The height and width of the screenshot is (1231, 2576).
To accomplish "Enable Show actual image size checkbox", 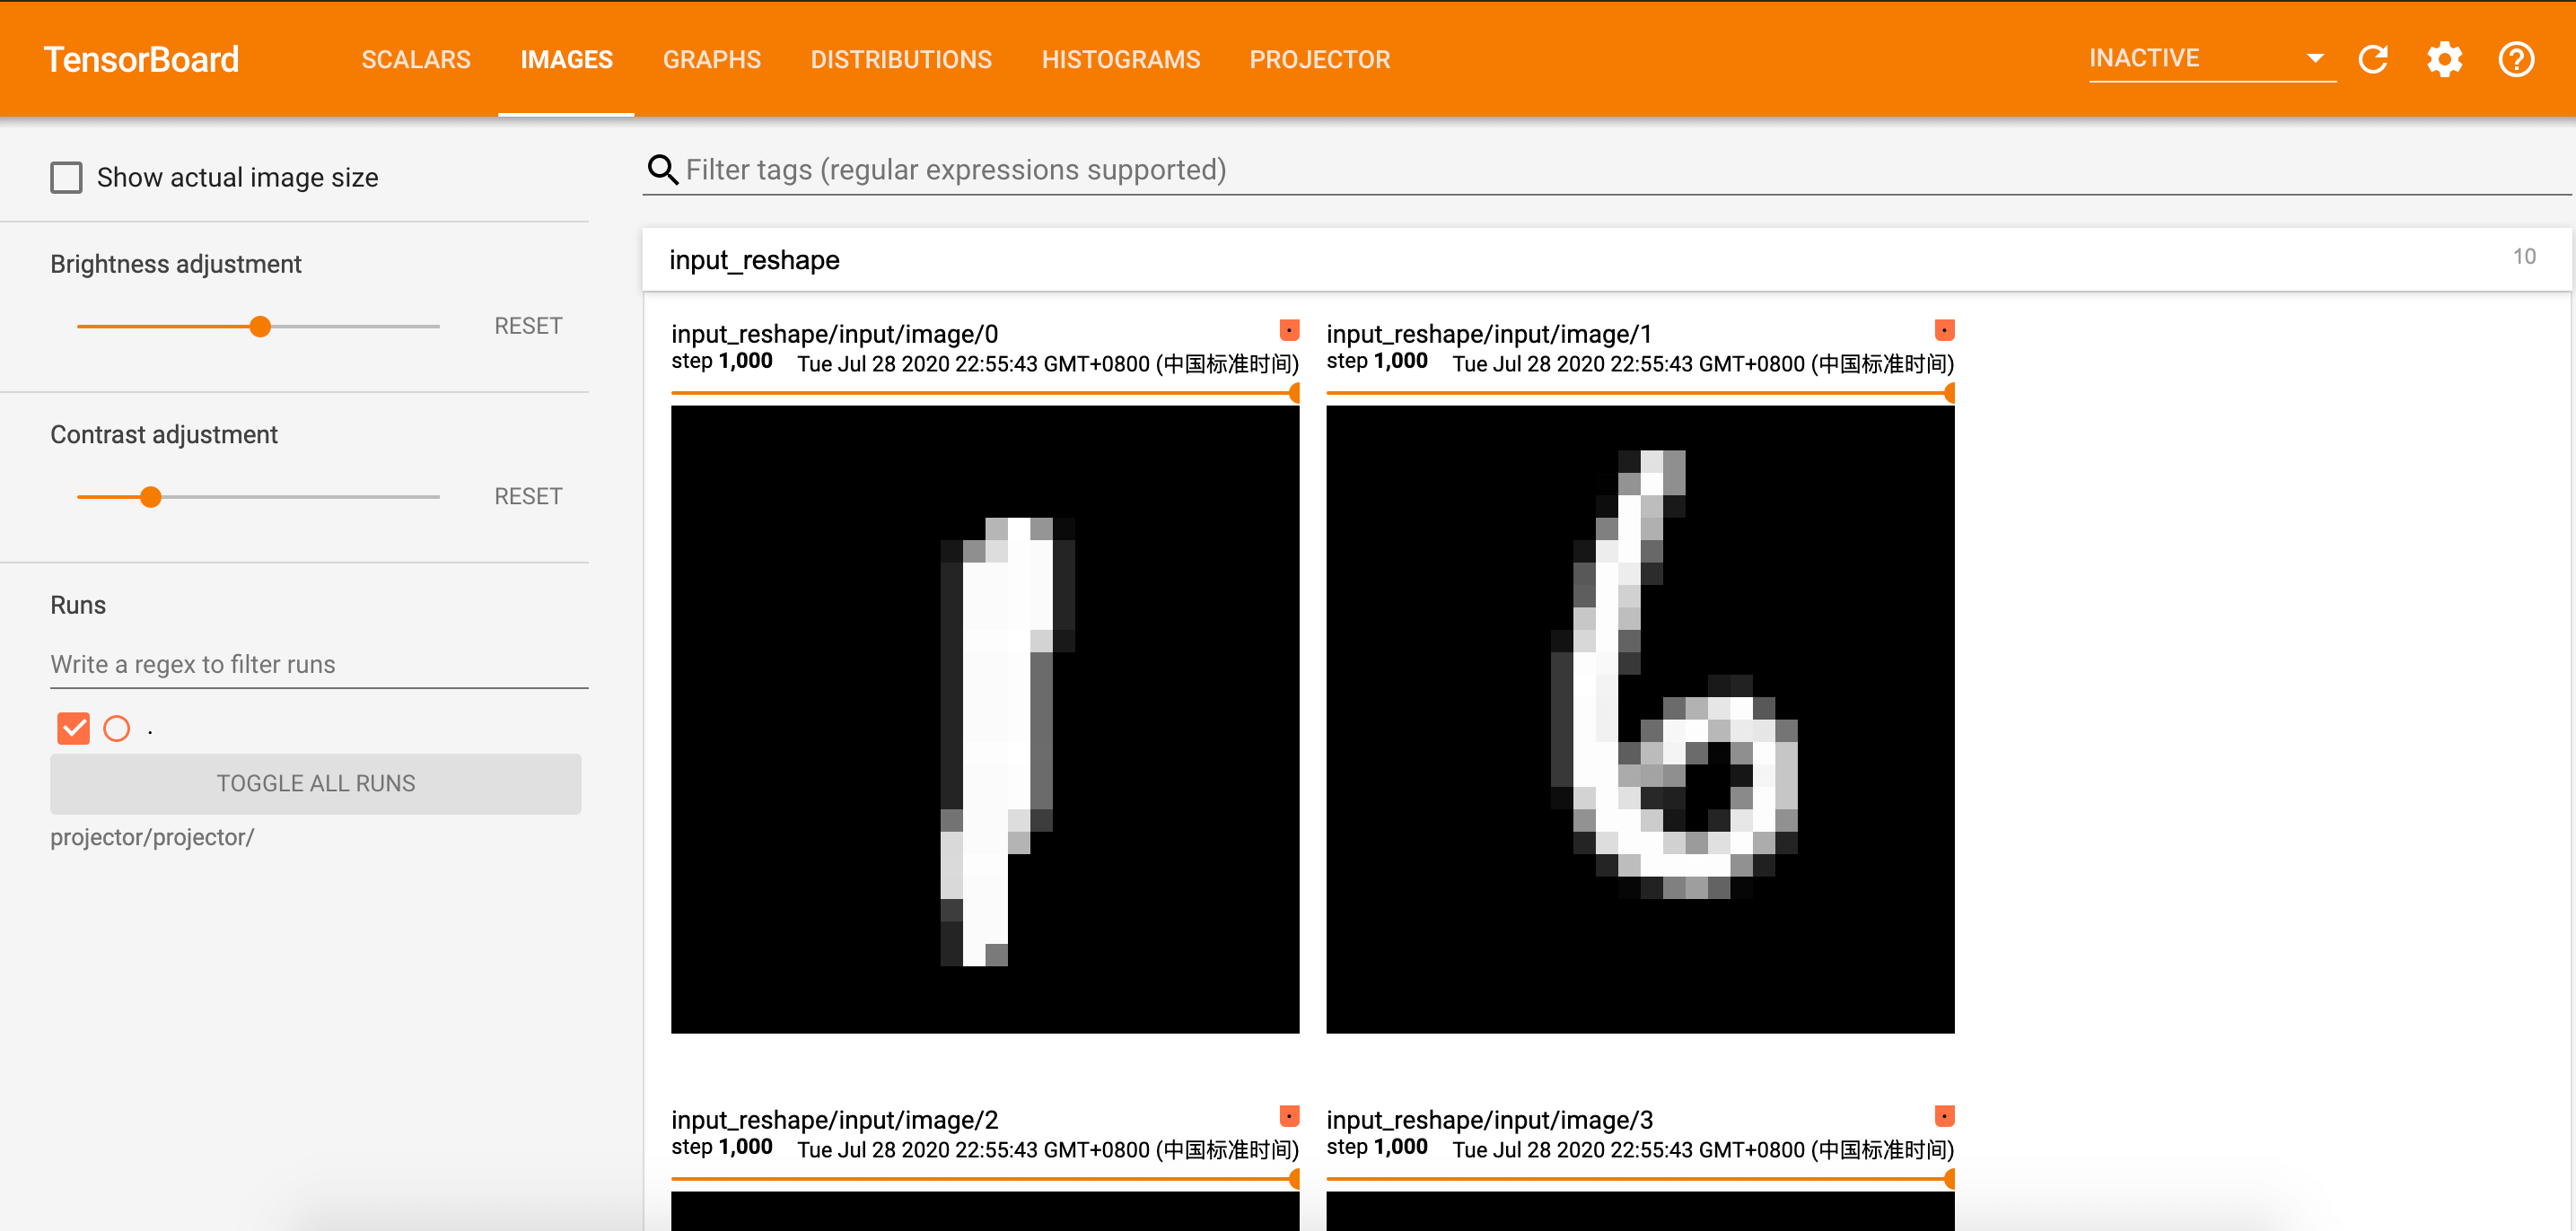I will (67, 178).
